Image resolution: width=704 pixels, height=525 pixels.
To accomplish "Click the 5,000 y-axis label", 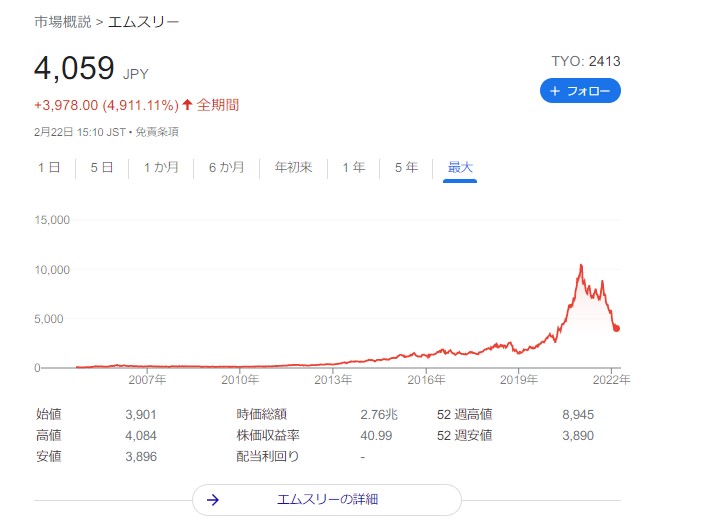I will (x=49, y=319).
